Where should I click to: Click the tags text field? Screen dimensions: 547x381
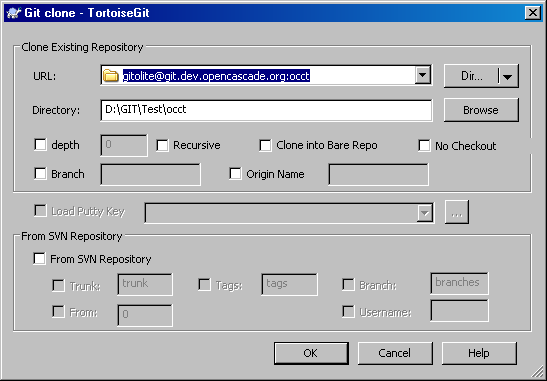[289, 284]
